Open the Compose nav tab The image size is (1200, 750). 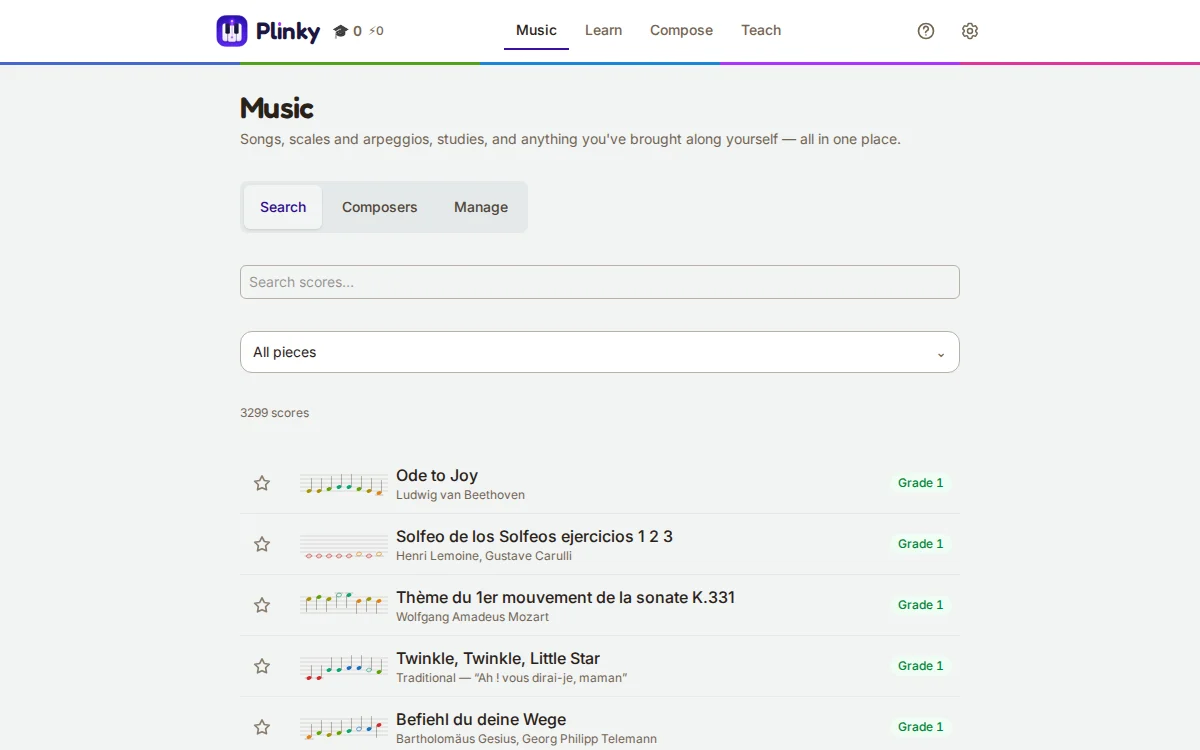(x=681, y=31)
